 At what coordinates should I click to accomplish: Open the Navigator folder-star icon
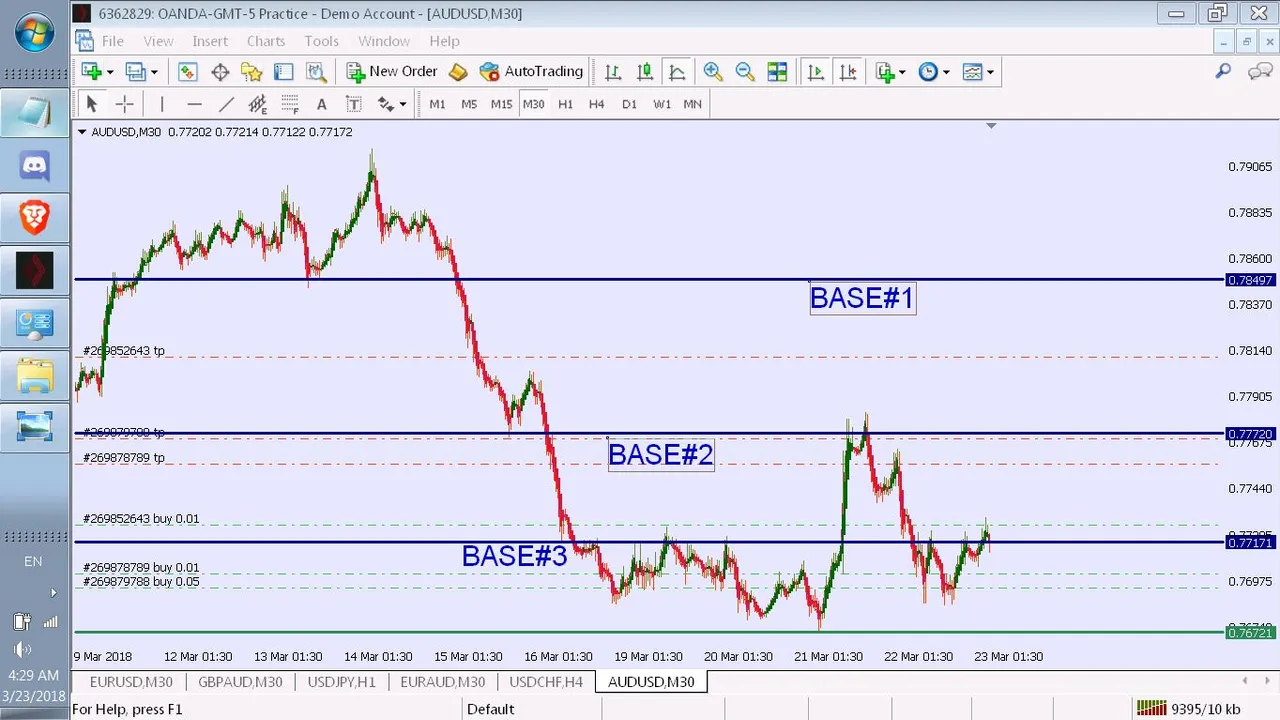pyautogui.click(x=251, y=71)
